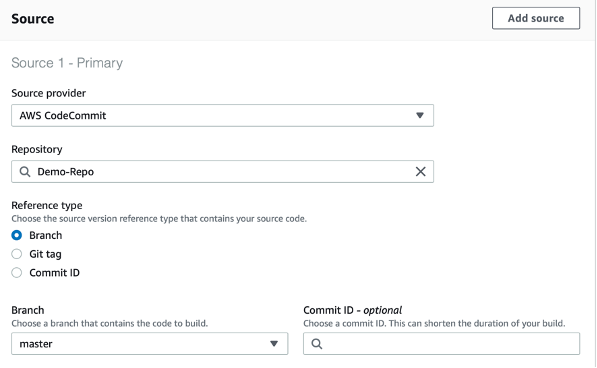
Task: Focus the optional Commit ID field
Action: [x=441, y=344]
